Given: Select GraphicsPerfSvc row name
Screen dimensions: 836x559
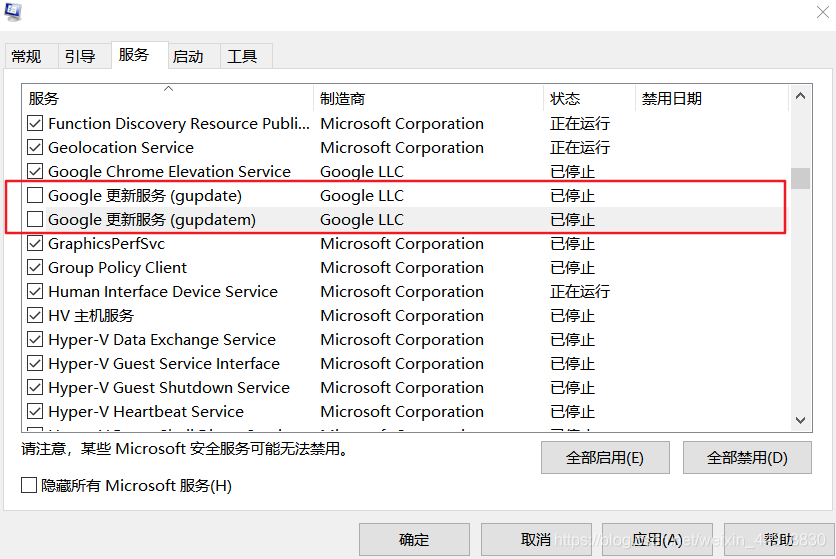Looking at the screenshot, I should 107,244.
